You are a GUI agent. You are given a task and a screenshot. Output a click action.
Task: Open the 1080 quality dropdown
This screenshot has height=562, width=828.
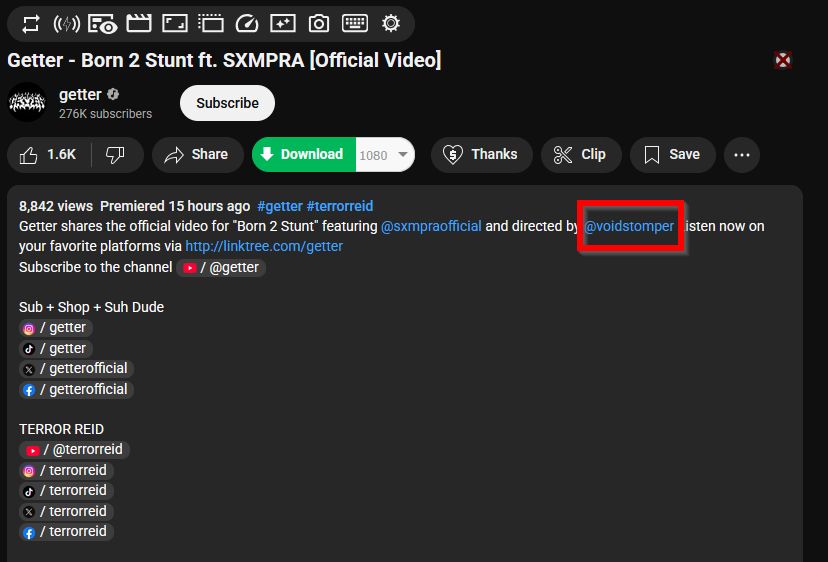pos(385,155)
